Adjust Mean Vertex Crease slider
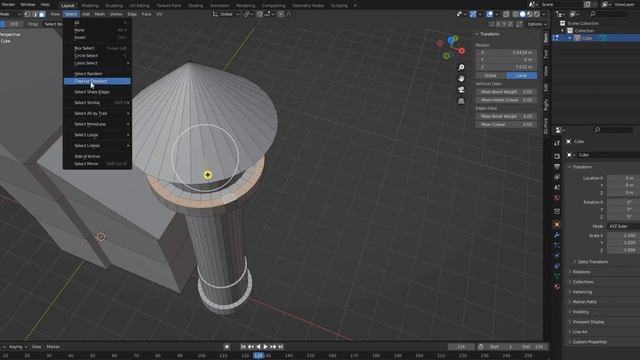This screenshot has height=360, width=640. click(506, 100)
